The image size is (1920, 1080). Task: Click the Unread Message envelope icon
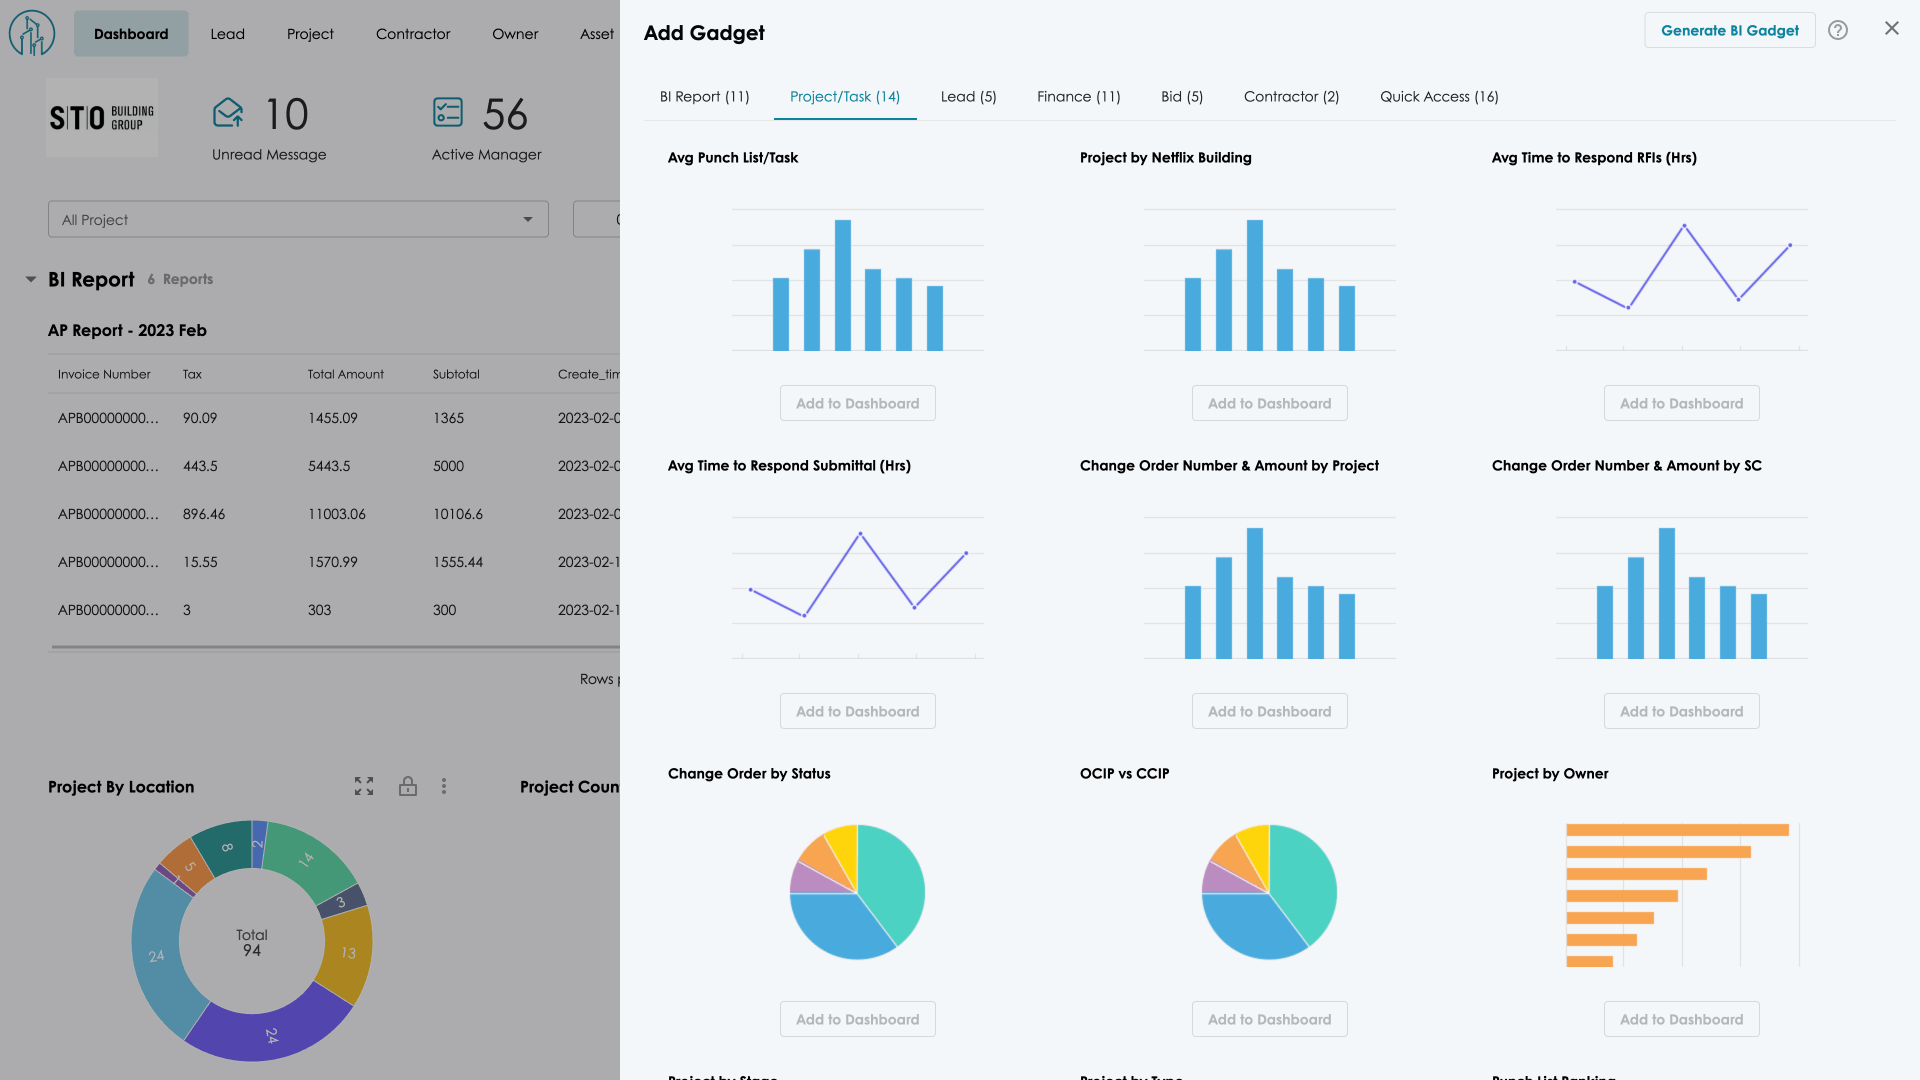click(228, 113)
